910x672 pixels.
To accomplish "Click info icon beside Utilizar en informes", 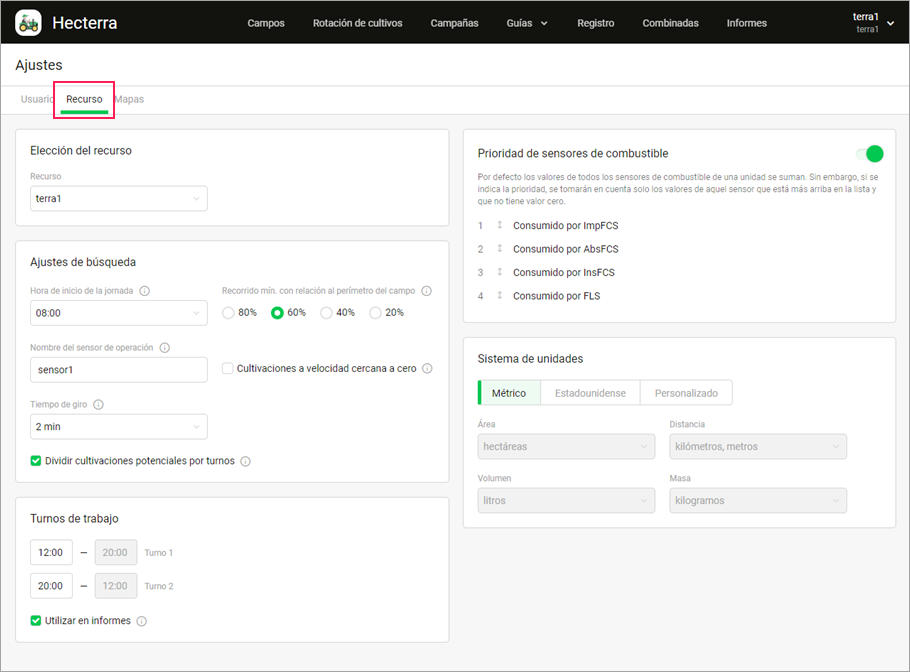I will click(141, 621).
